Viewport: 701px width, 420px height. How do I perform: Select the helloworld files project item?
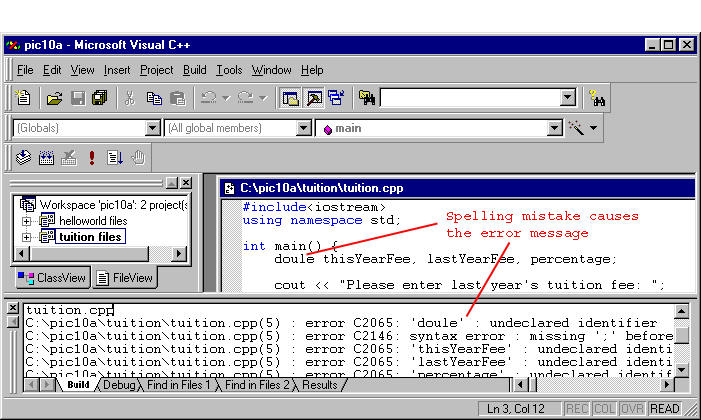tap(93, 221)
